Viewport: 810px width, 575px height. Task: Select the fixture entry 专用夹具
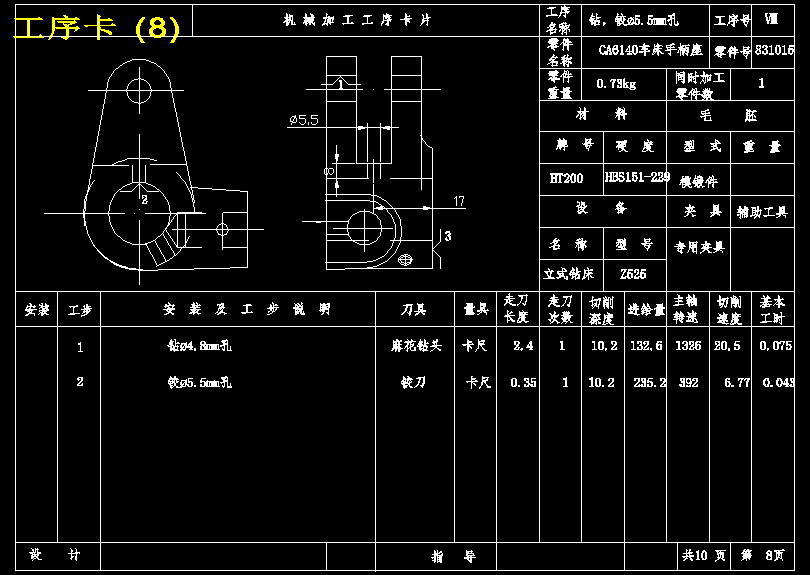pyautogui.click(x=699, y=247)
